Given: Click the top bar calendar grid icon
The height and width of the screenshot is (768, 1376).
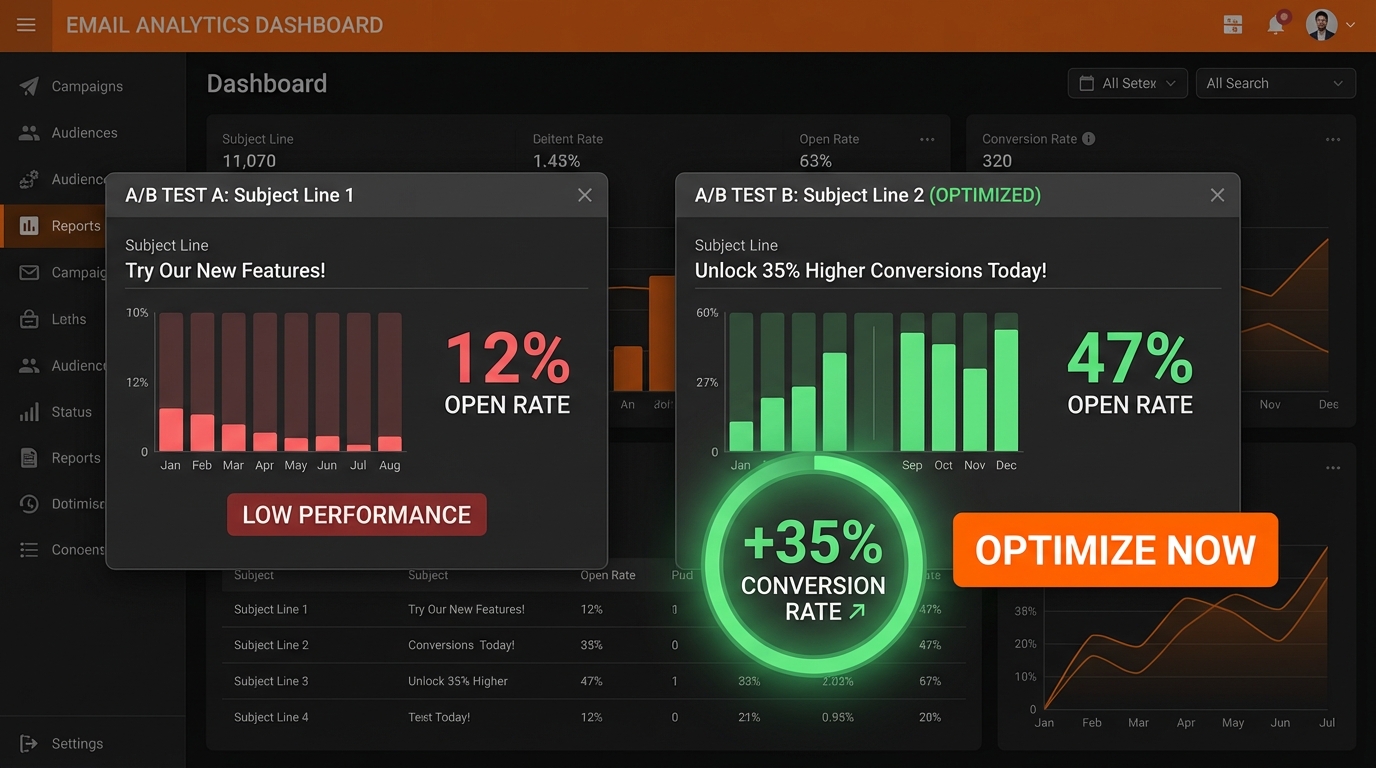Looking at the screenshot, I should 1233,25.
